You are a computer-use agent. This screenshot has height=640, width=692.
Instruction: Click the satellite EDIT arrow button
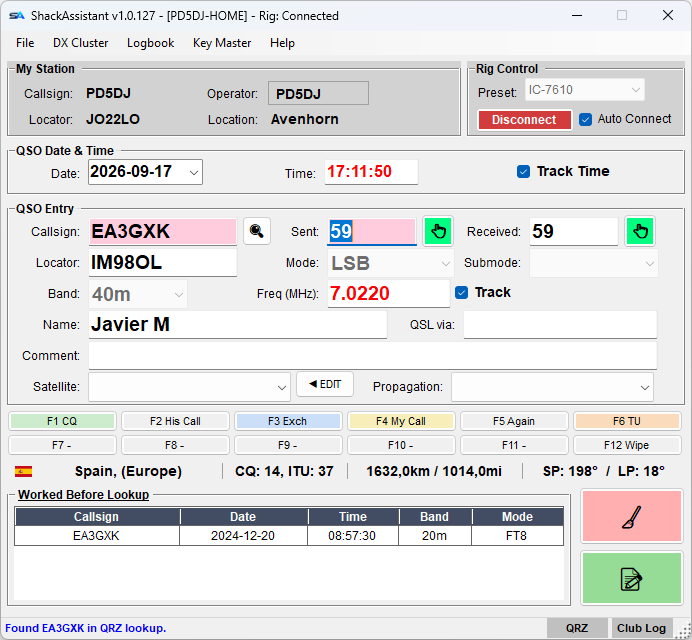tap(325, 384)
